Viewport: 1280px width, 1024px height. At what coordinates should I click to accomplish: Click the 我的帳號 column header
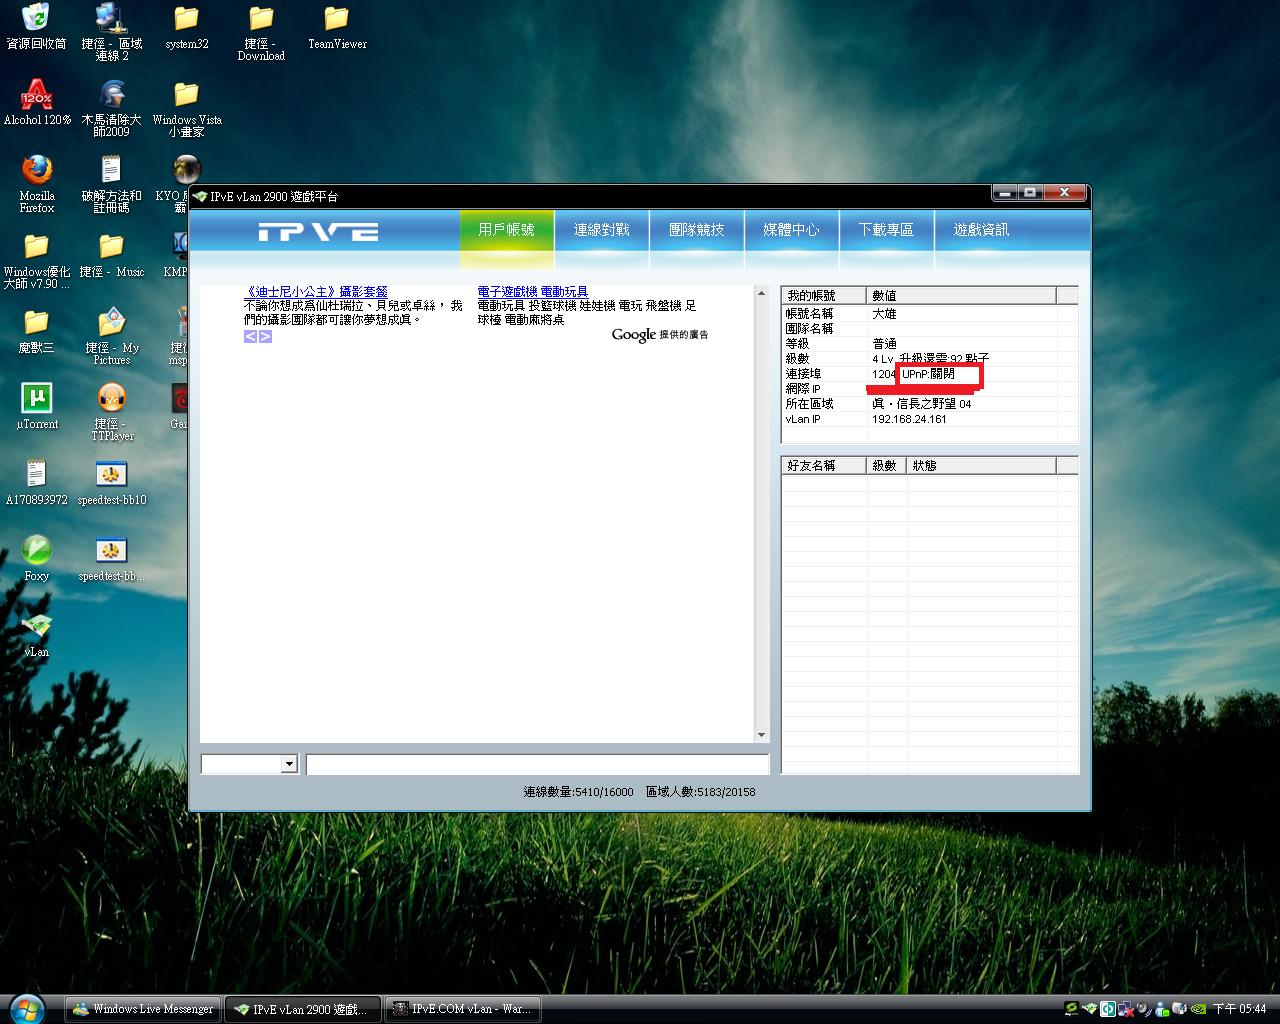tap(824, 295)
